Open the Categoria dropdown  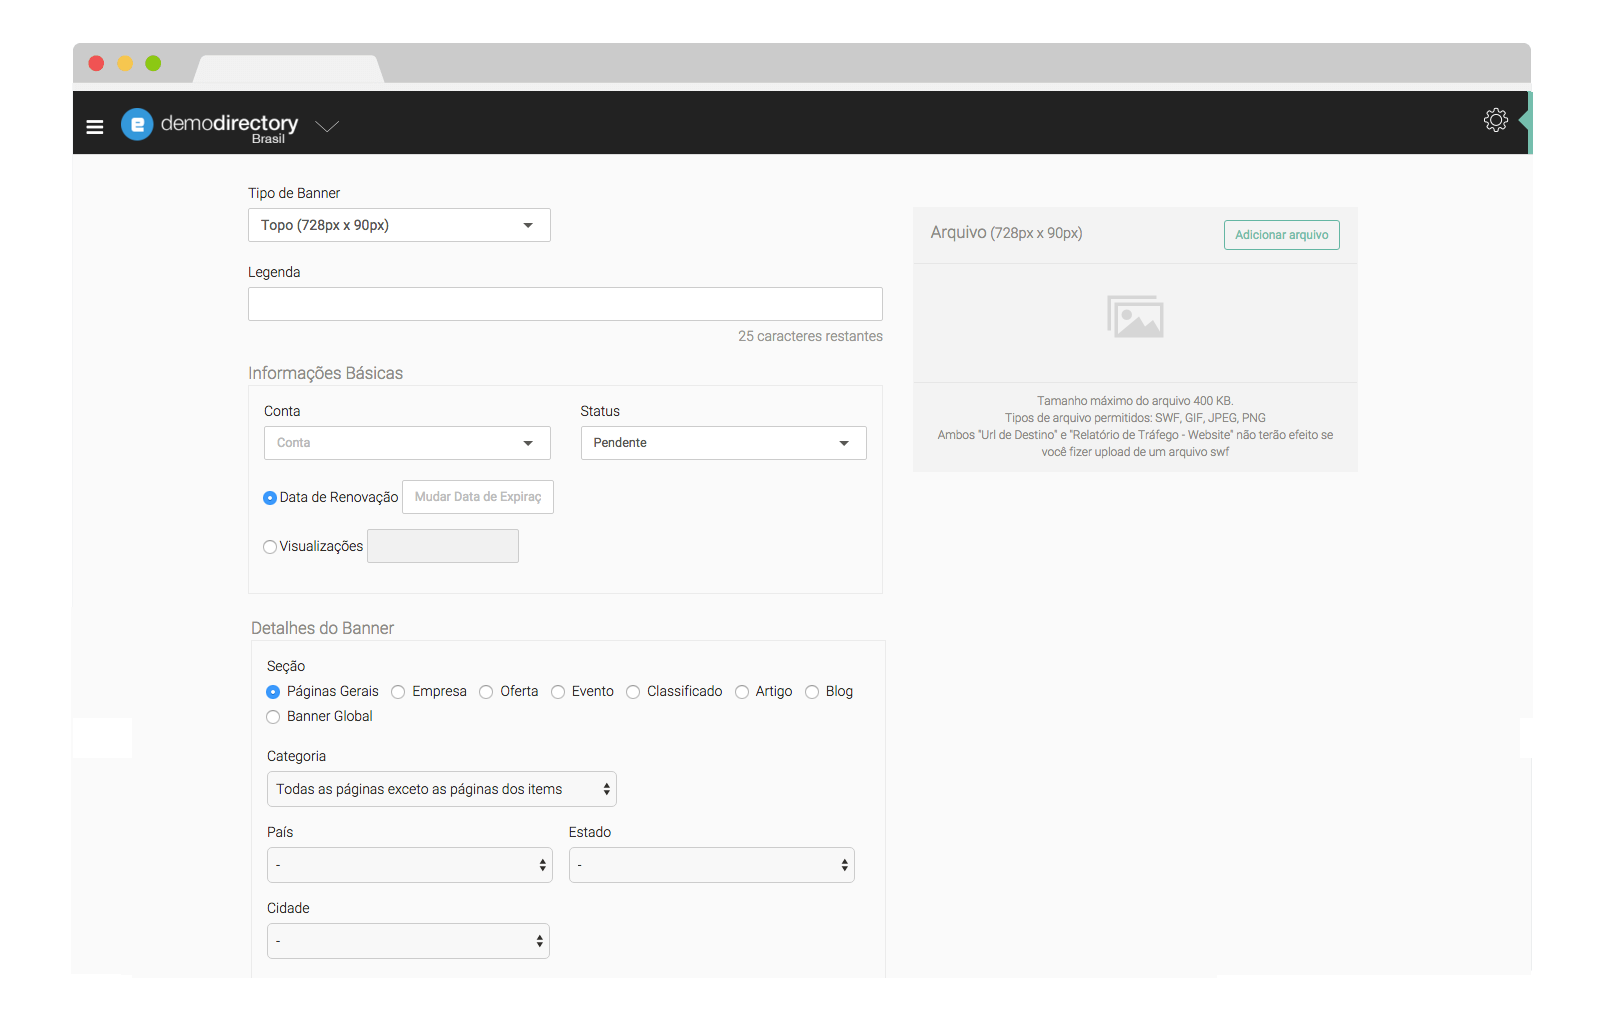pos(442,789)
